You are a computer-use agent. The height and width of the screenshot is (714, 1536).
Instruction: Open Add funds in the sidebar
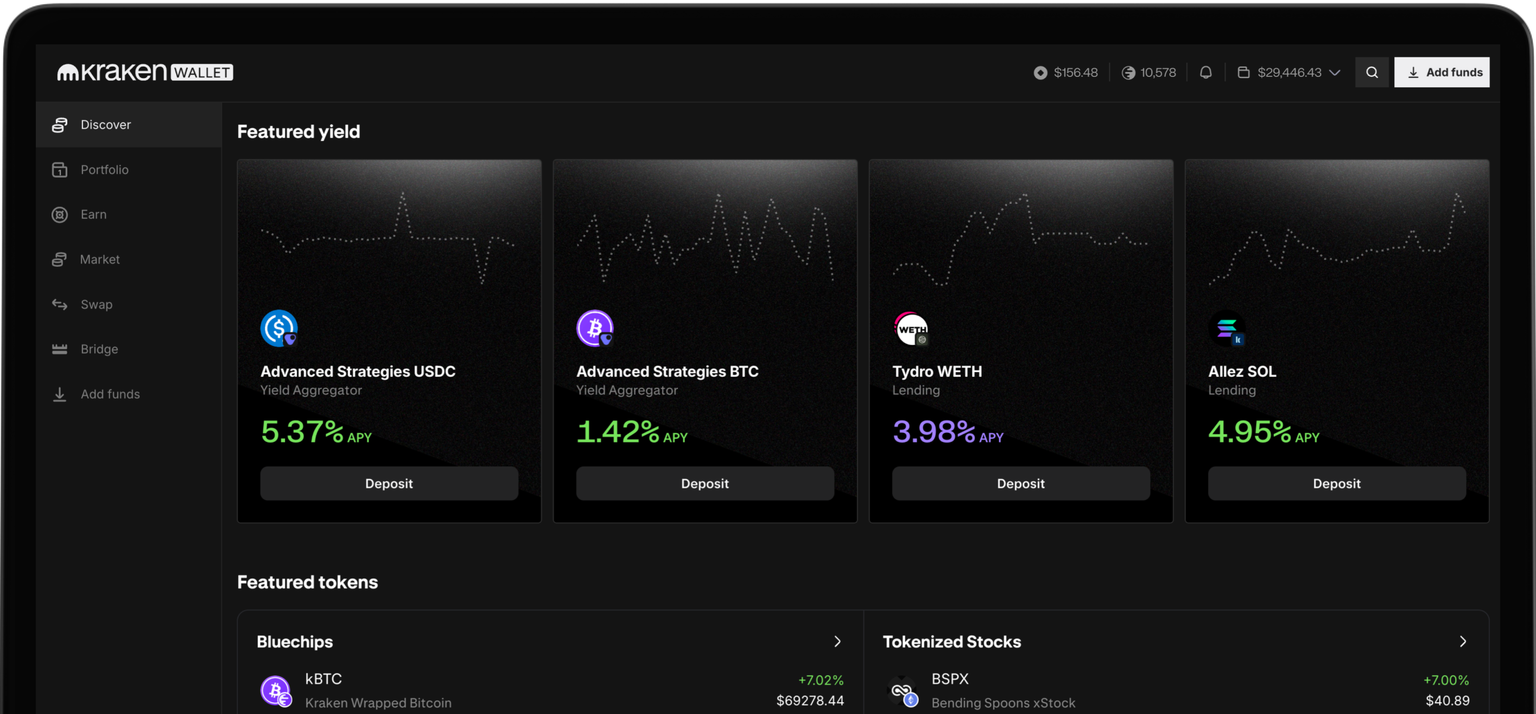pos(129,394)
